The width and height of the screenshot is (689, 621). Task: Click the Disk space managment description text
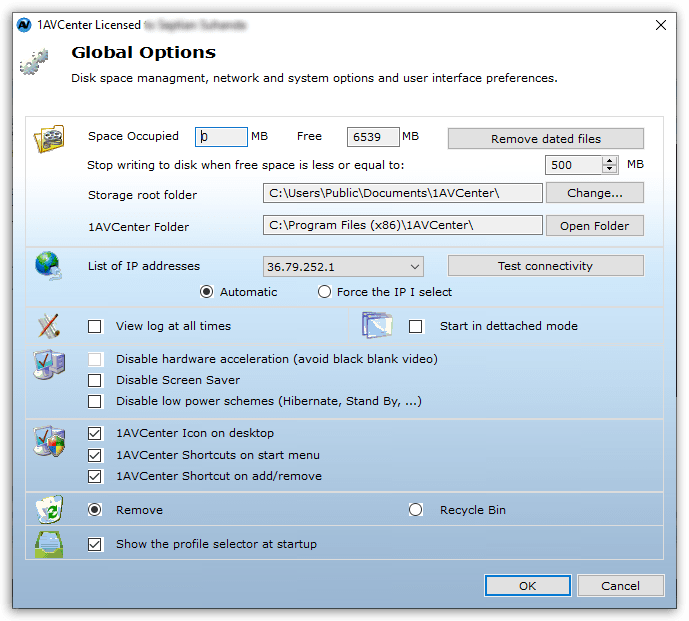coord(314,78)
